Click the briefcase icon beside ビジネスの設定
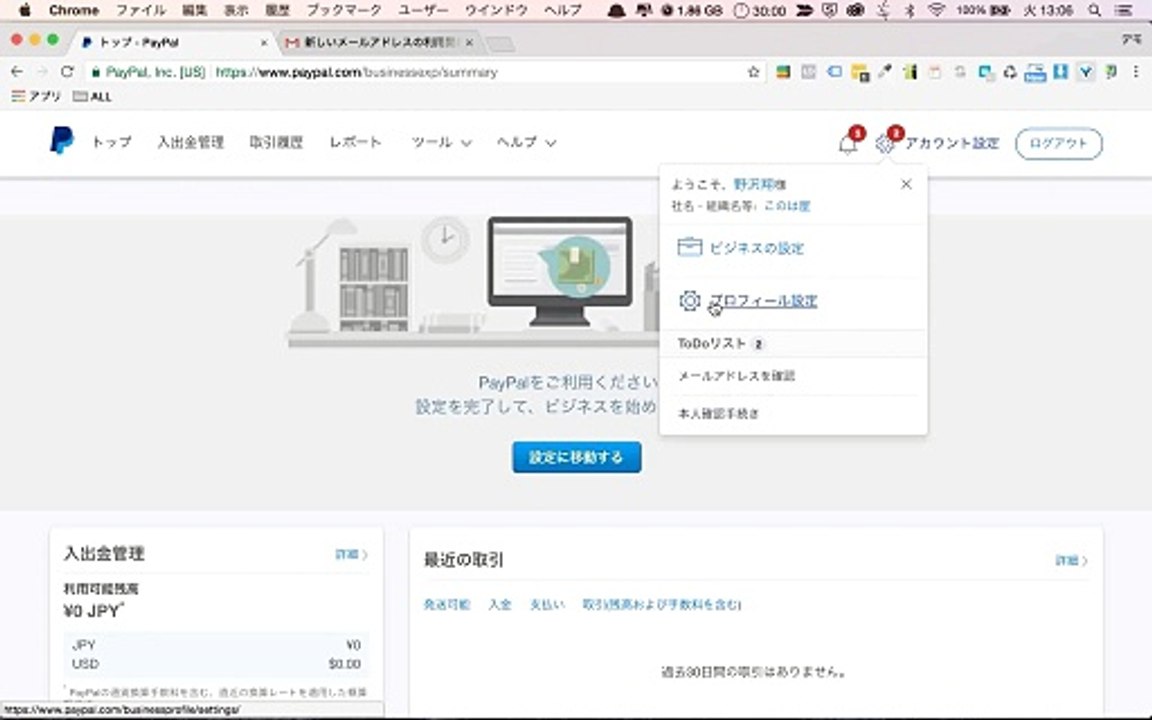Screen dimensions: 1152x720 pyautogui.click(x=689, y=247)
